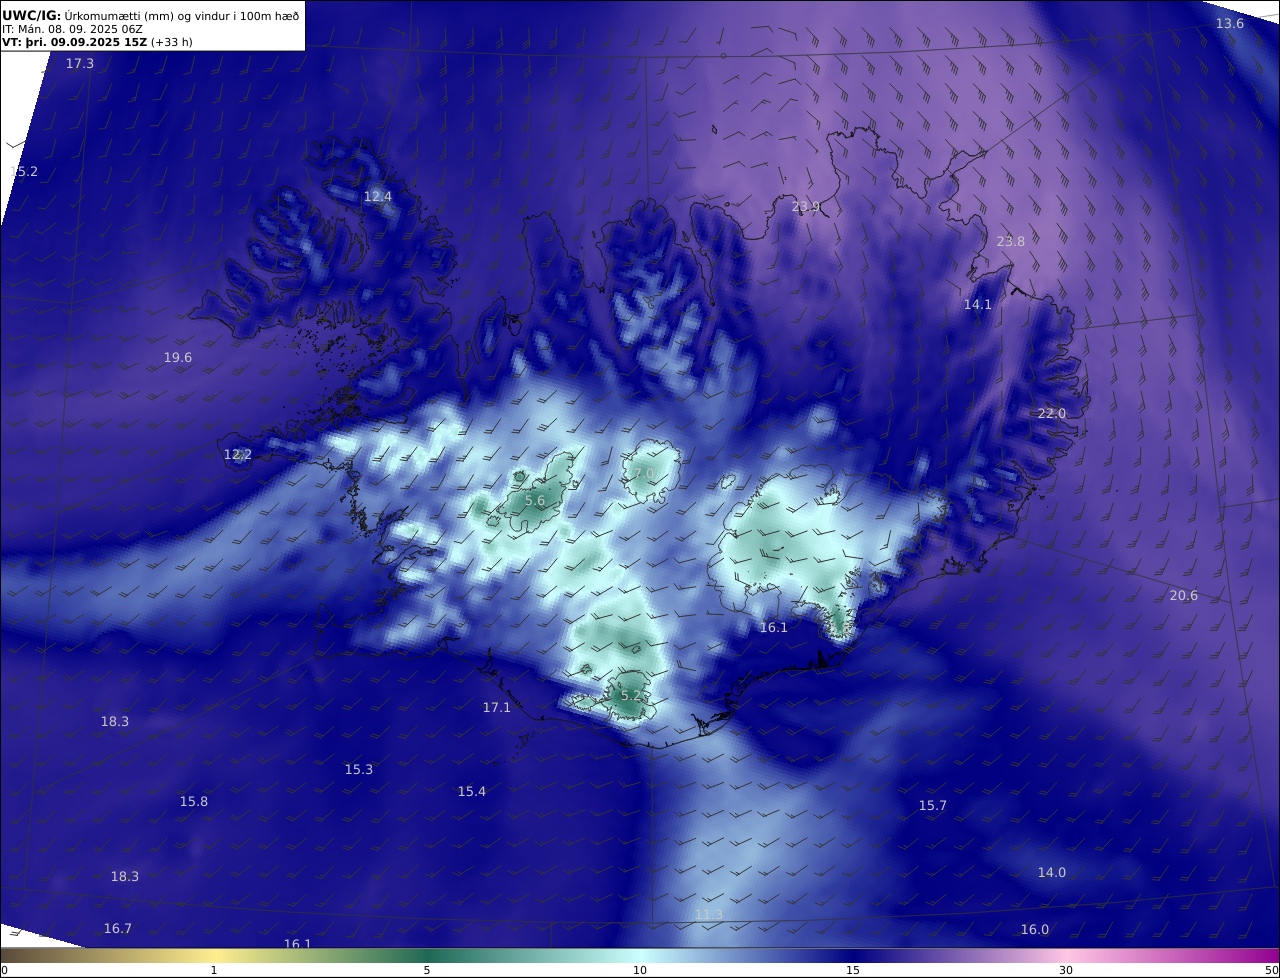Select the 15.7 value label
Viewport: 1280px width, 978px height.
pyautogui.click(x=933, y=805)
